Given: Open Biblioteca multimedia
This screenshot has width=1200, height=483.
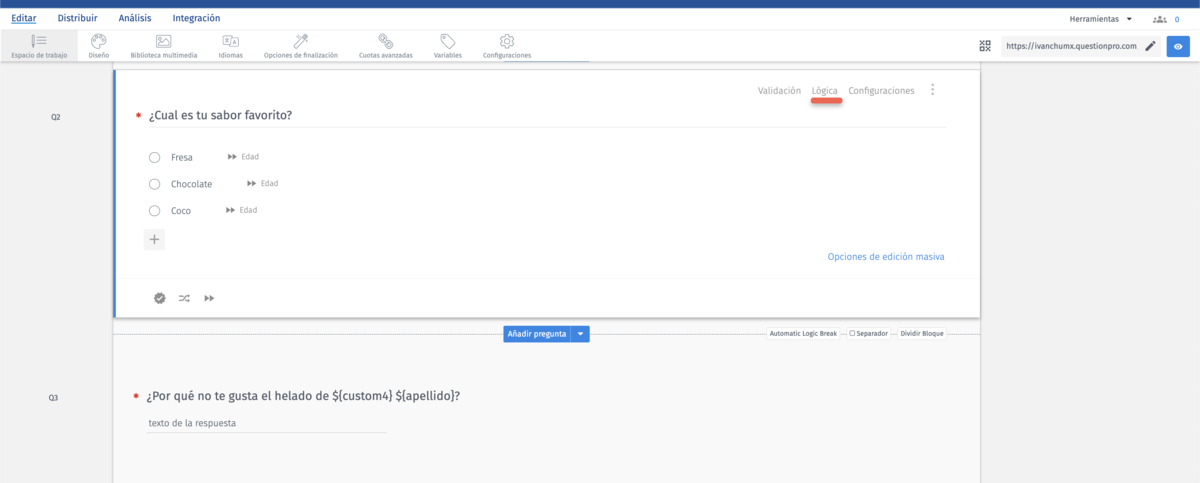Looking at the screenshot, I should click(164, 46).
